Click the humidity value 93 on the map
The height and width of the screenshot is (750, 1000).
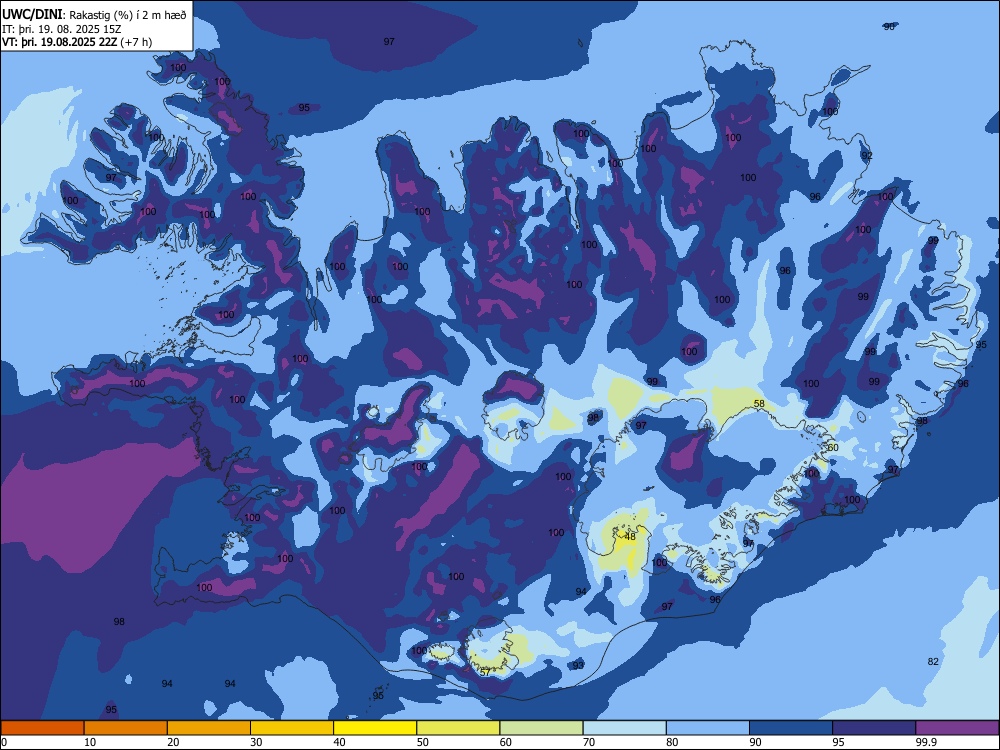tap(578, 665)
